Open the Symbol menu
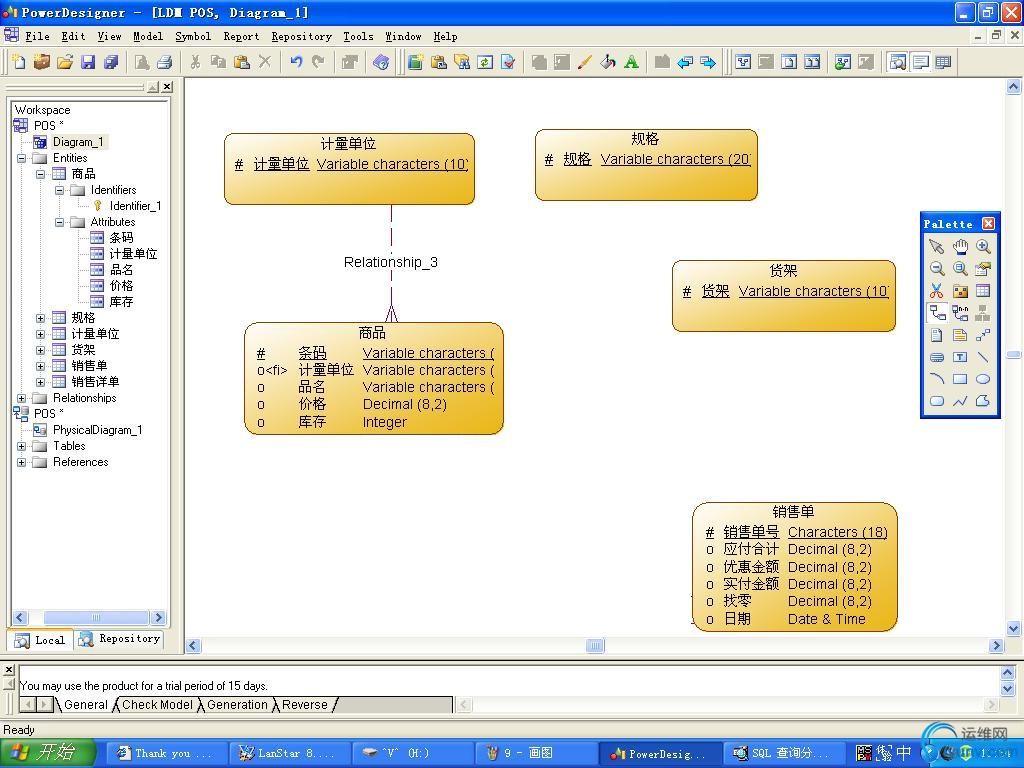The height and width of the screenshot is (768, 1024). (x=193, y=36)
